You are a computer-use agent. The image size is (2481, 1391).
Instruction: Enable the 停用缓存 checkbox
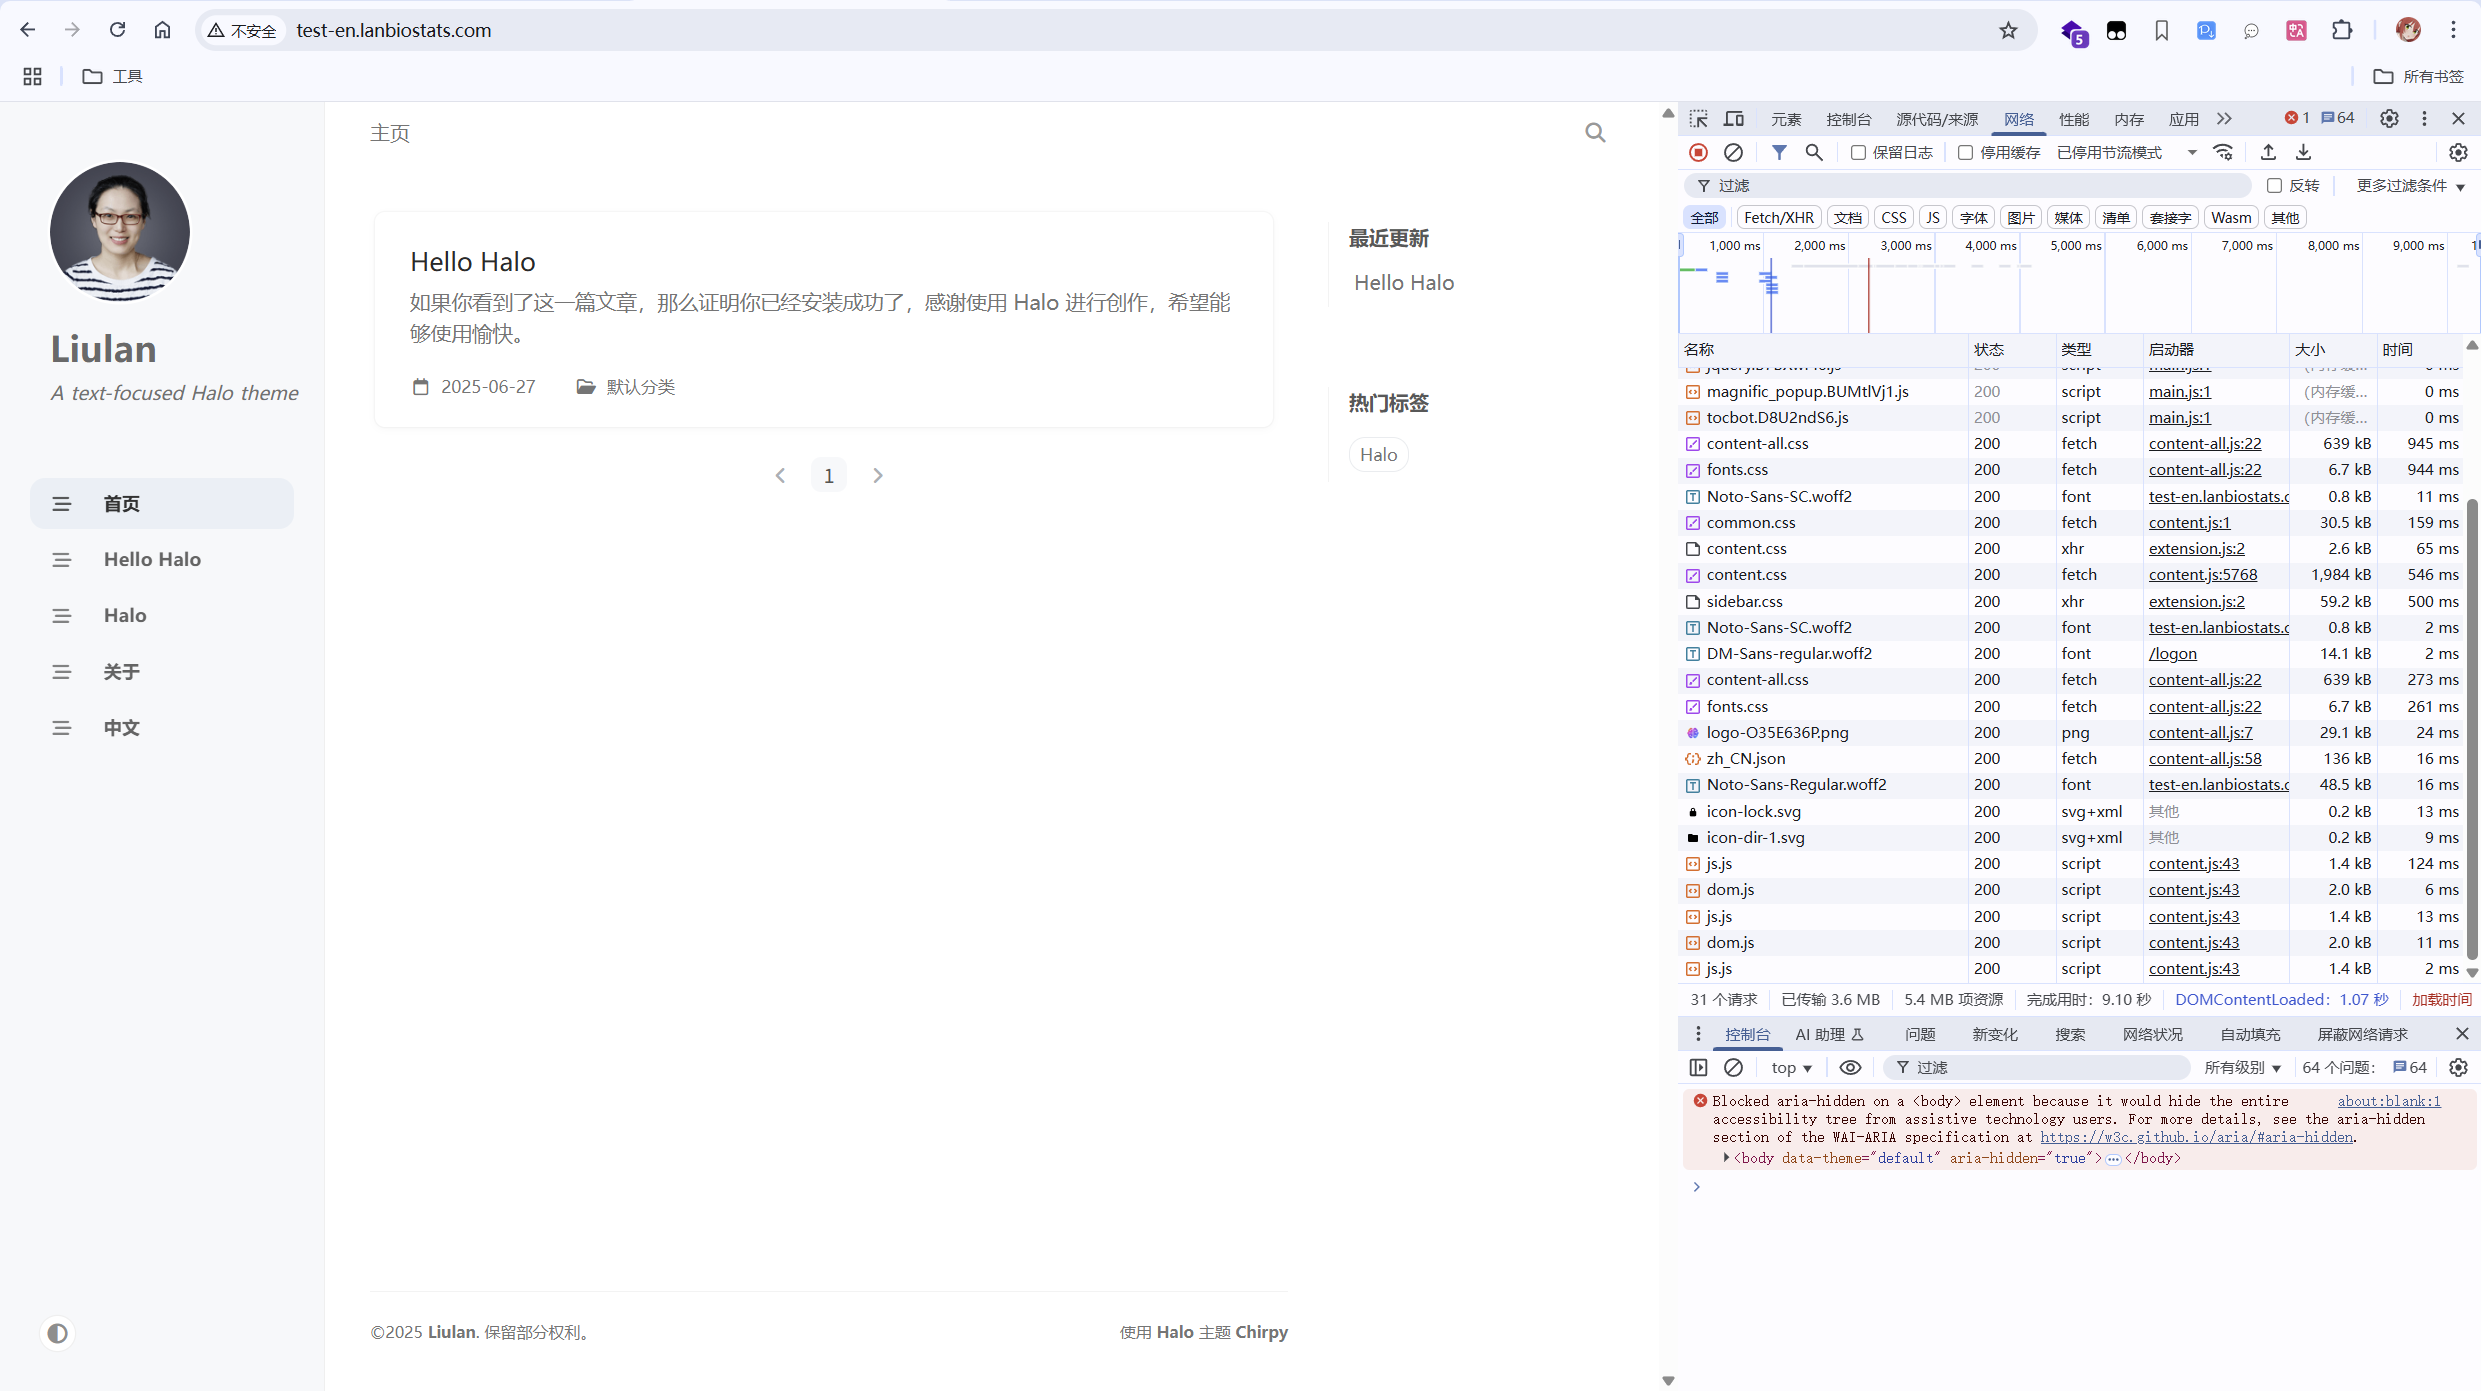click(1965, 153)
